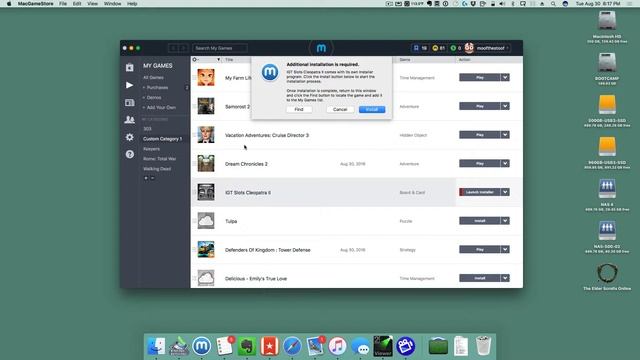Open the settings gear in sidebar

click(129, 137)
